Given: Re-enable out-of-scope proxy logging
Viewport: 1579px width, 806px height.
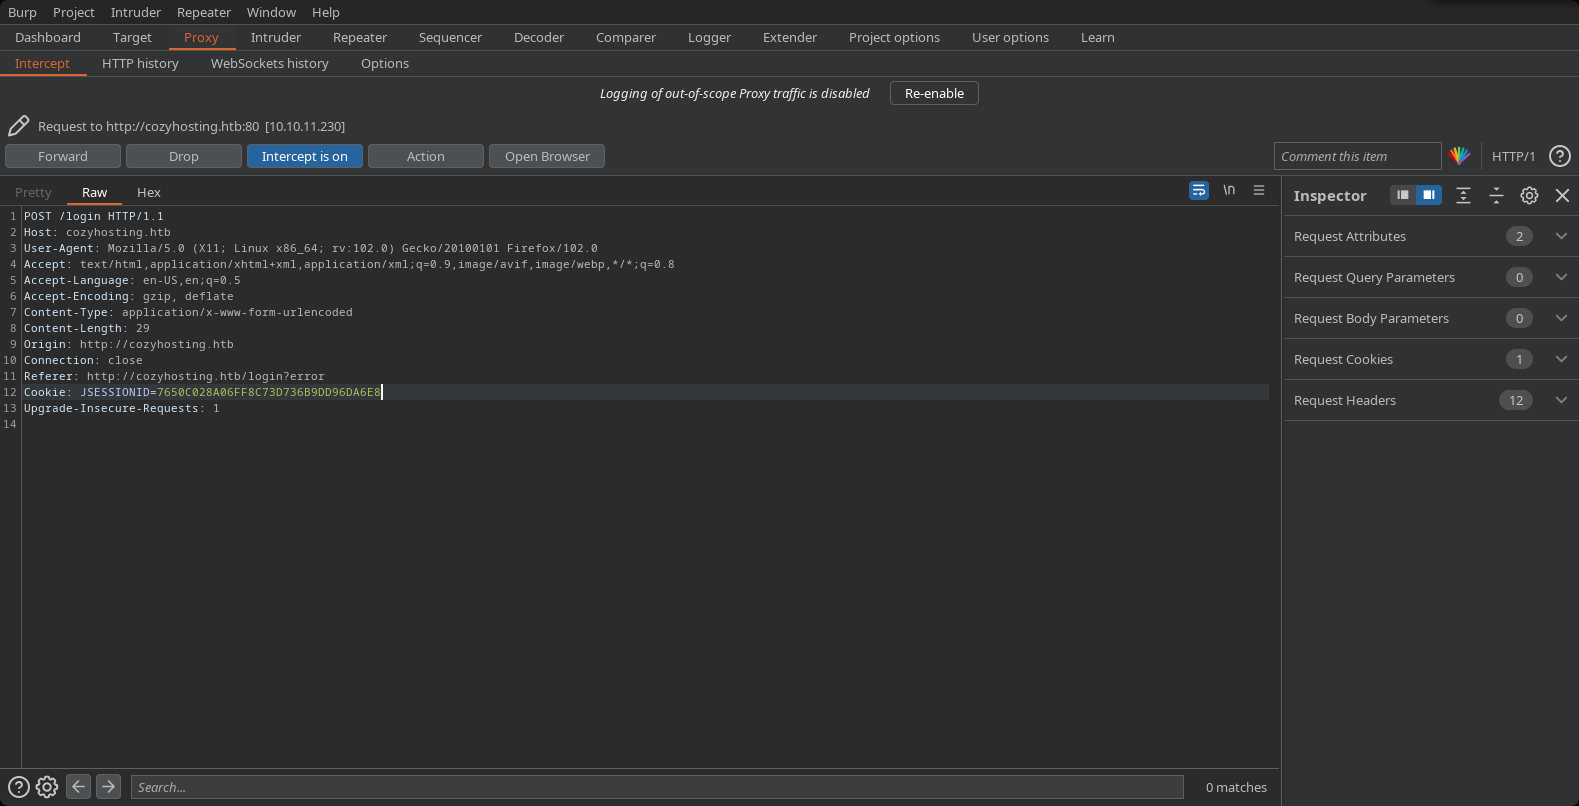Looking at the screenshot, I should point(934,93).
